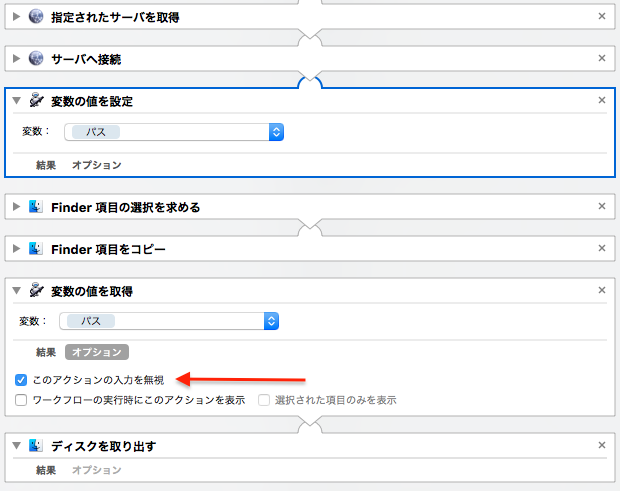The image size is (620, 491).
Task: Click the Finder icon for Finder 項目の選択を求める
Action: coord(37,207)
